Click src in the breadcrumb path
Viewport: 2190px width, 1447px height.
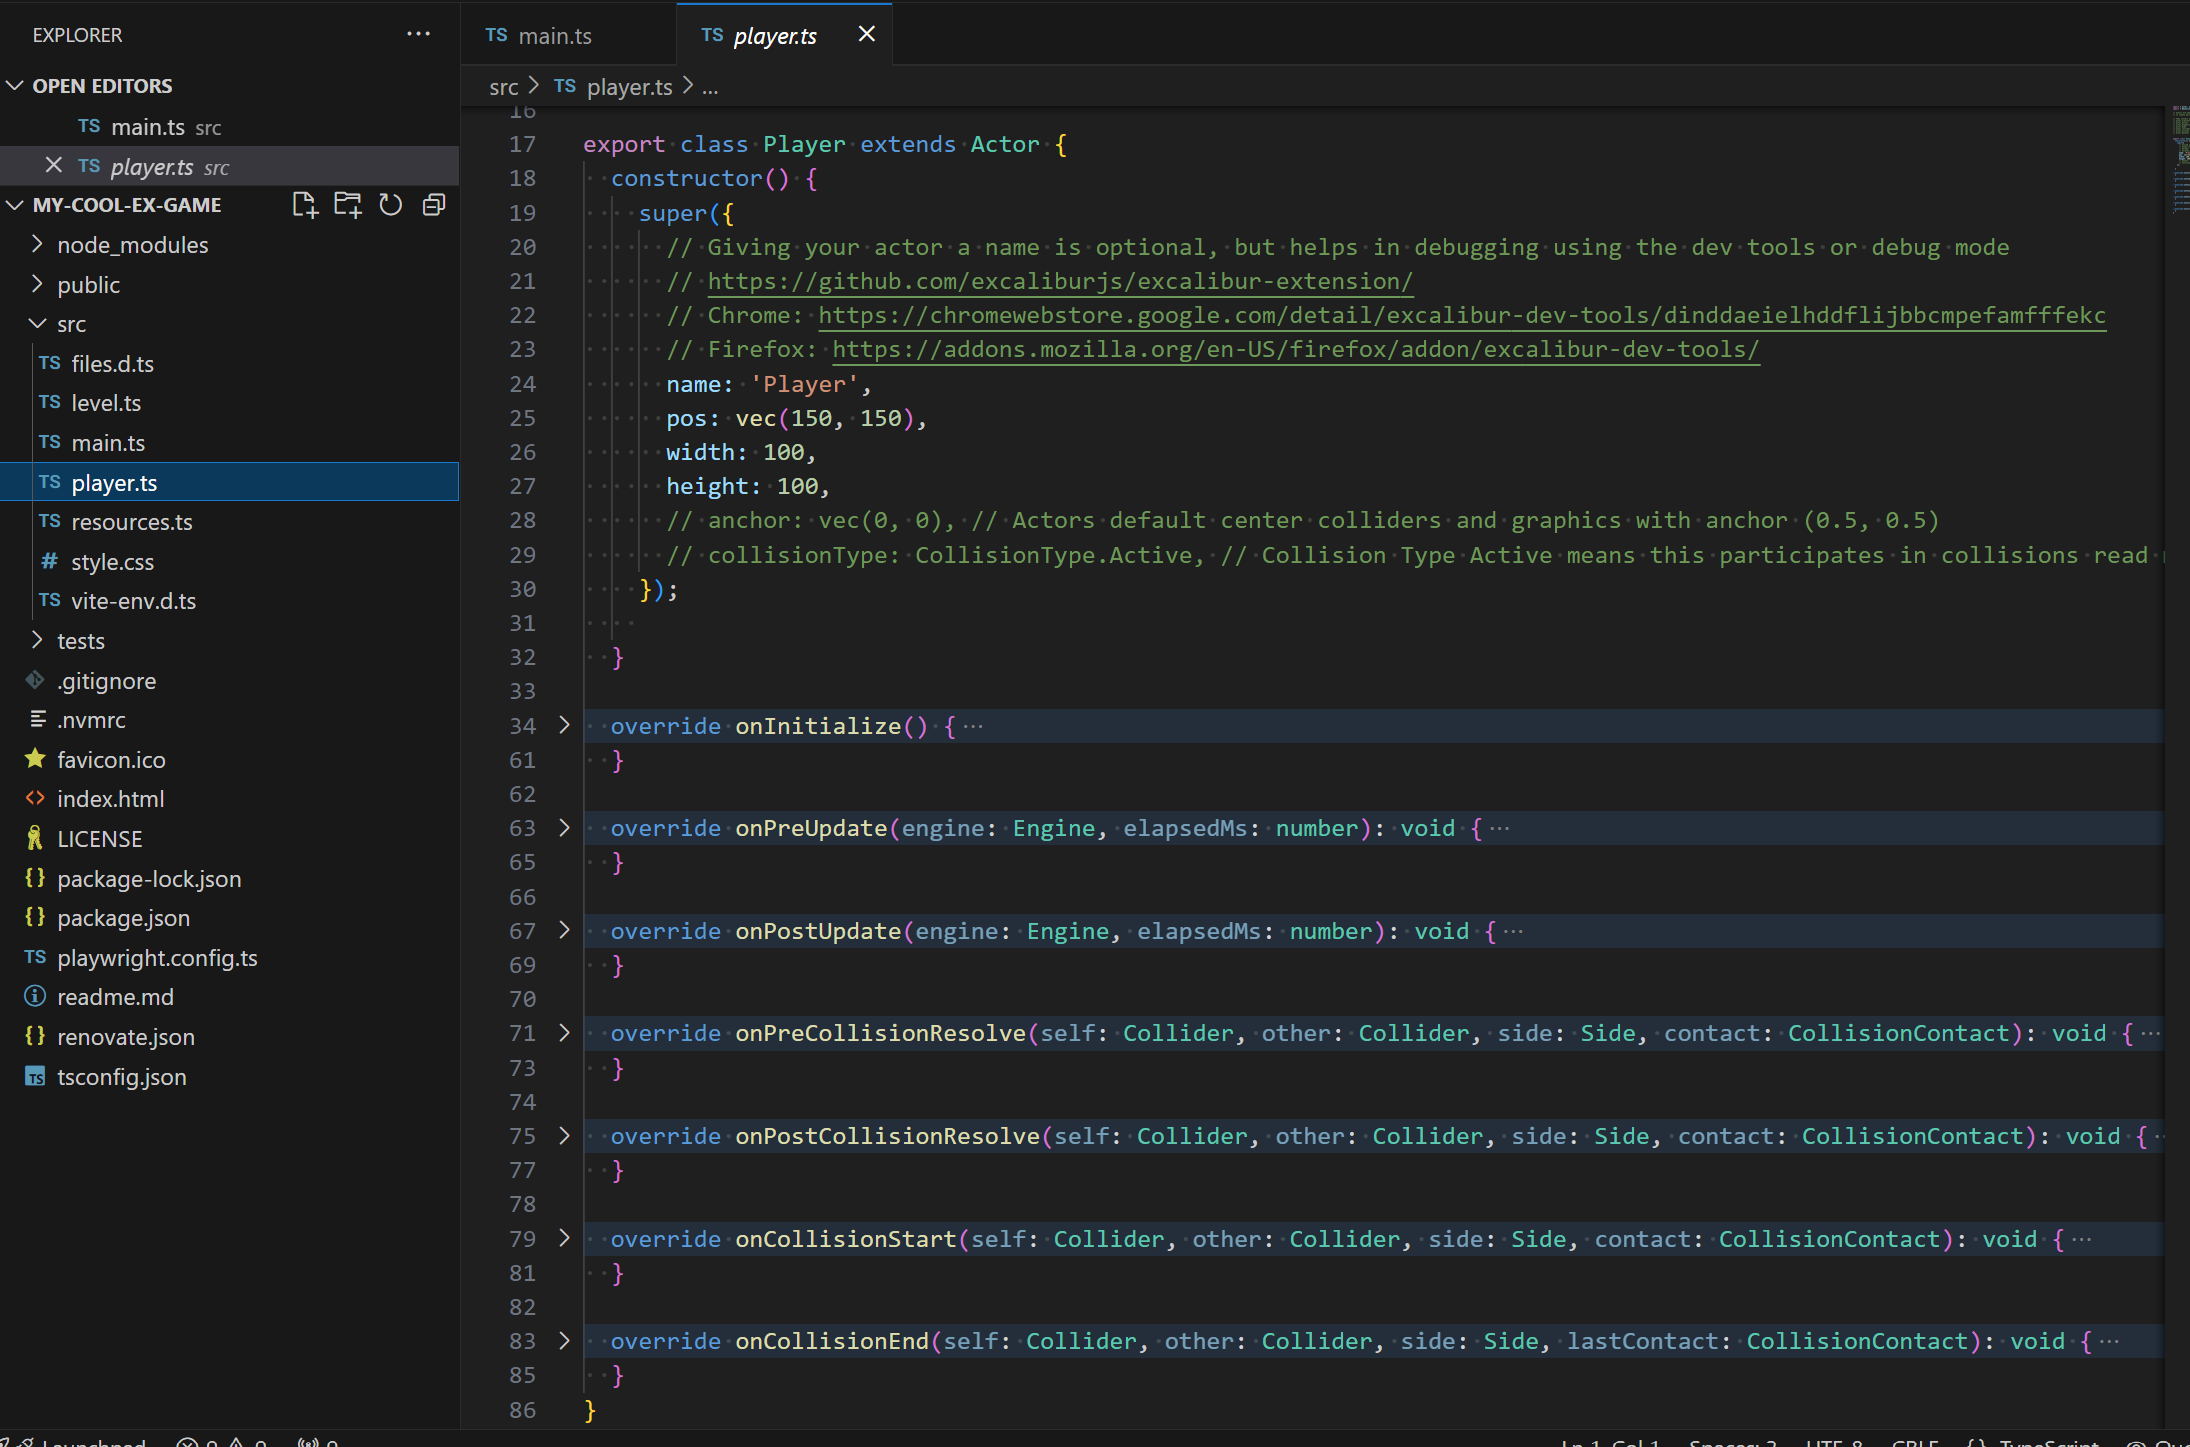tap(503, 87)
